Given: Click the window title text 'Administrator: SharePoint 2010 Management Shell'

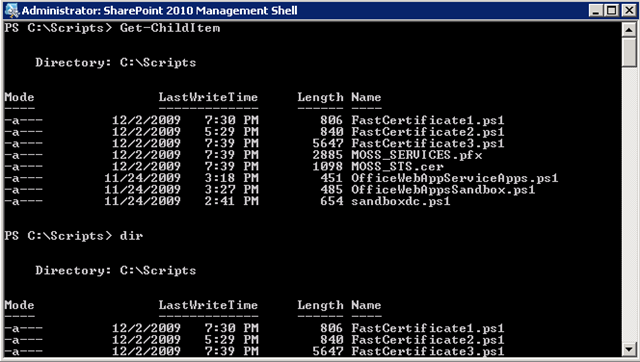Looking at the screenshot, I should coord(159,11).
